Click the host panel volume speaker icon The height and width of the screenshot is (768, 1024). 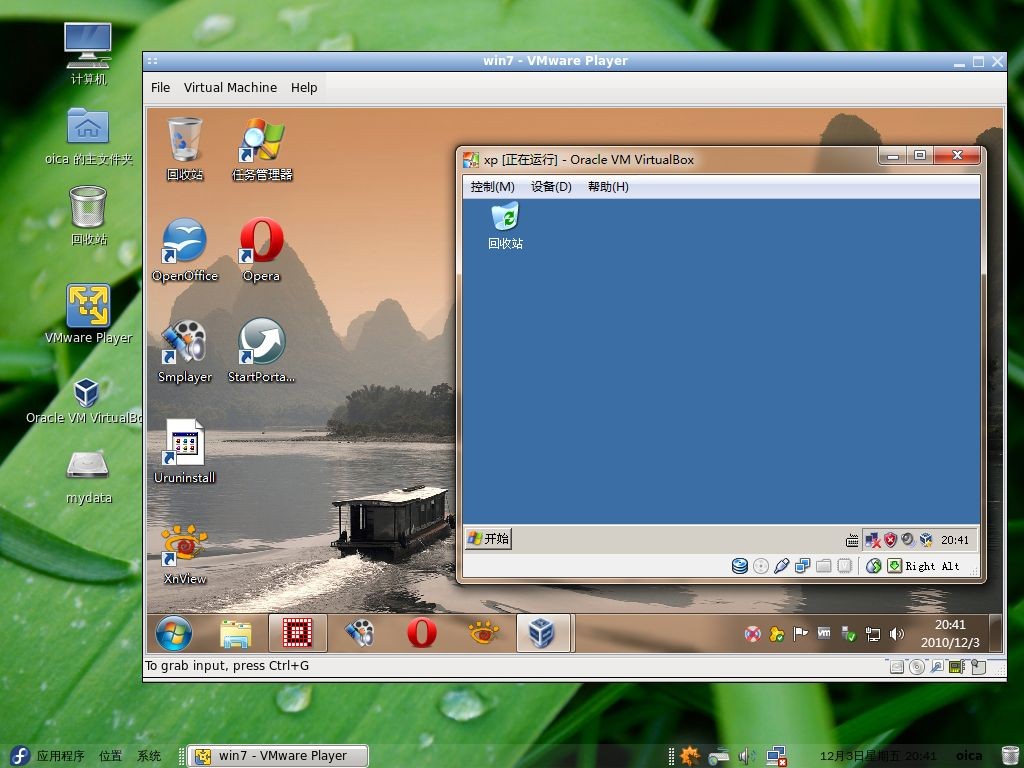coord(746,756)
